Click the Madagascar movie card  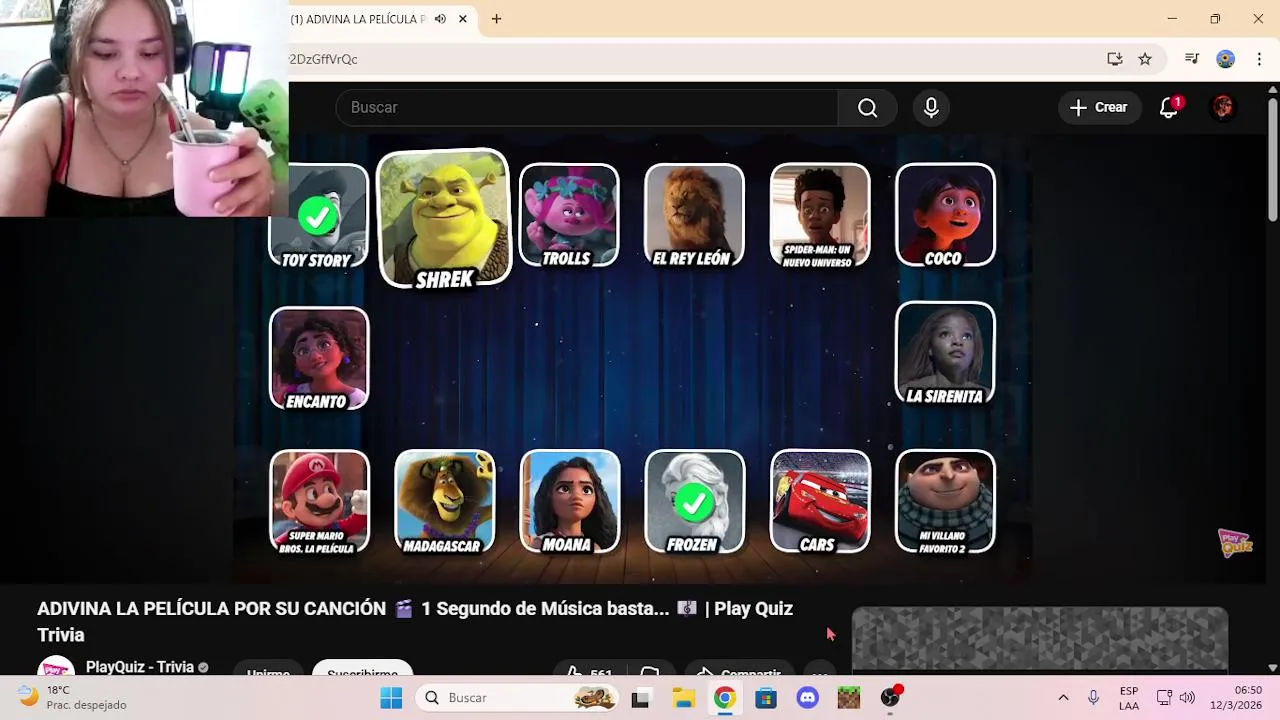[444, 501]
